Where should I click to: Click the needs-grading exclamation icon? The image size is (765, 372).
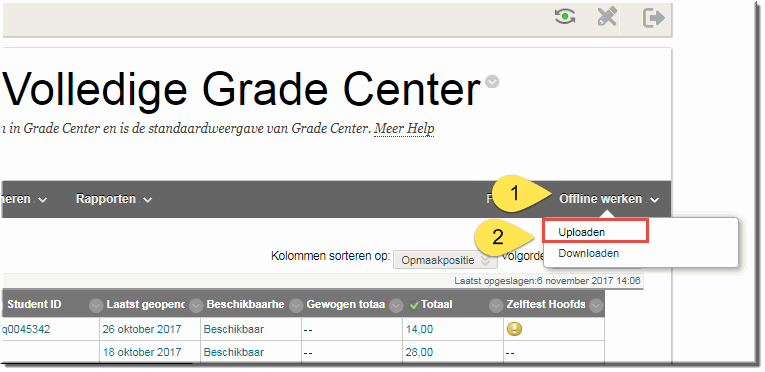[515, 329]
